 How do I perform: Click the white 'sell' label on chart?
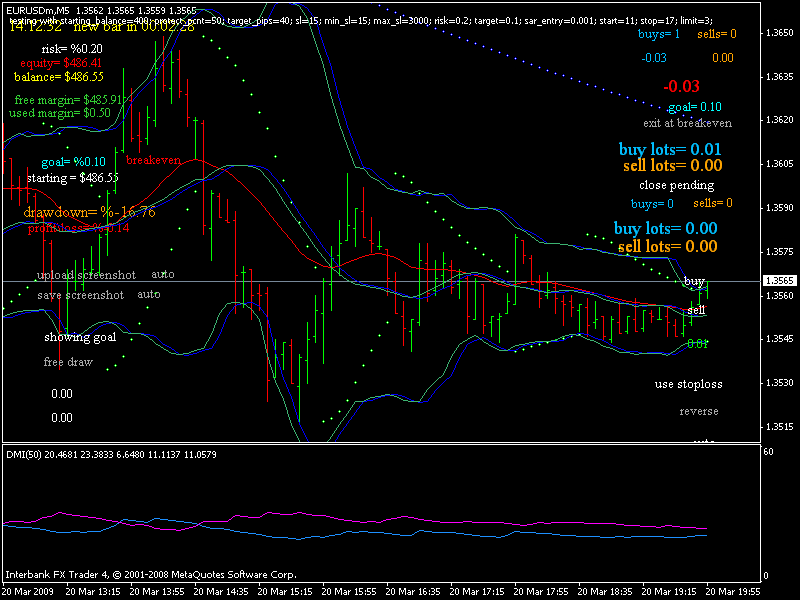(696, 310)
